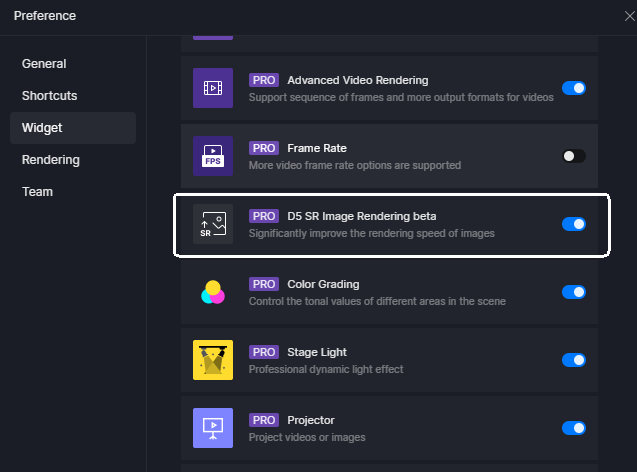
Task: Click the Frame Rate title text
Action: 317,148
